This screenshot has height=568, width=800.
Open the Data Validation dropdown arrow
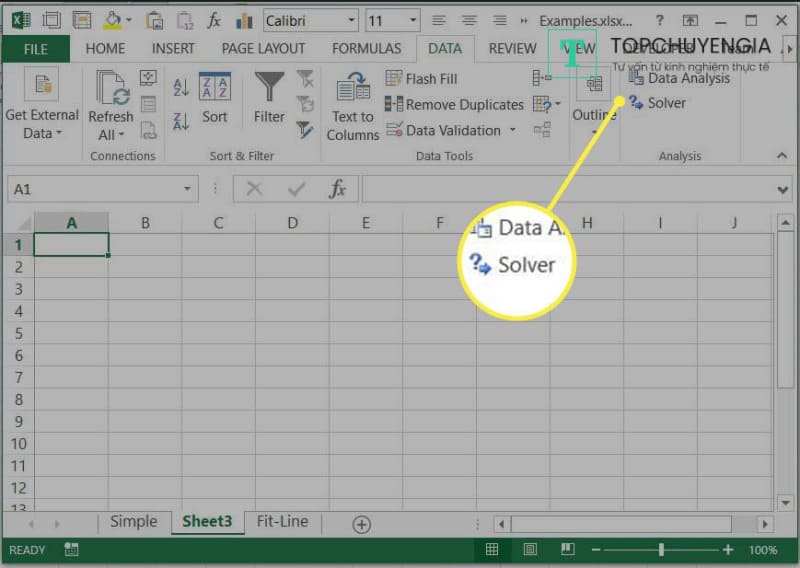(513, 130)
